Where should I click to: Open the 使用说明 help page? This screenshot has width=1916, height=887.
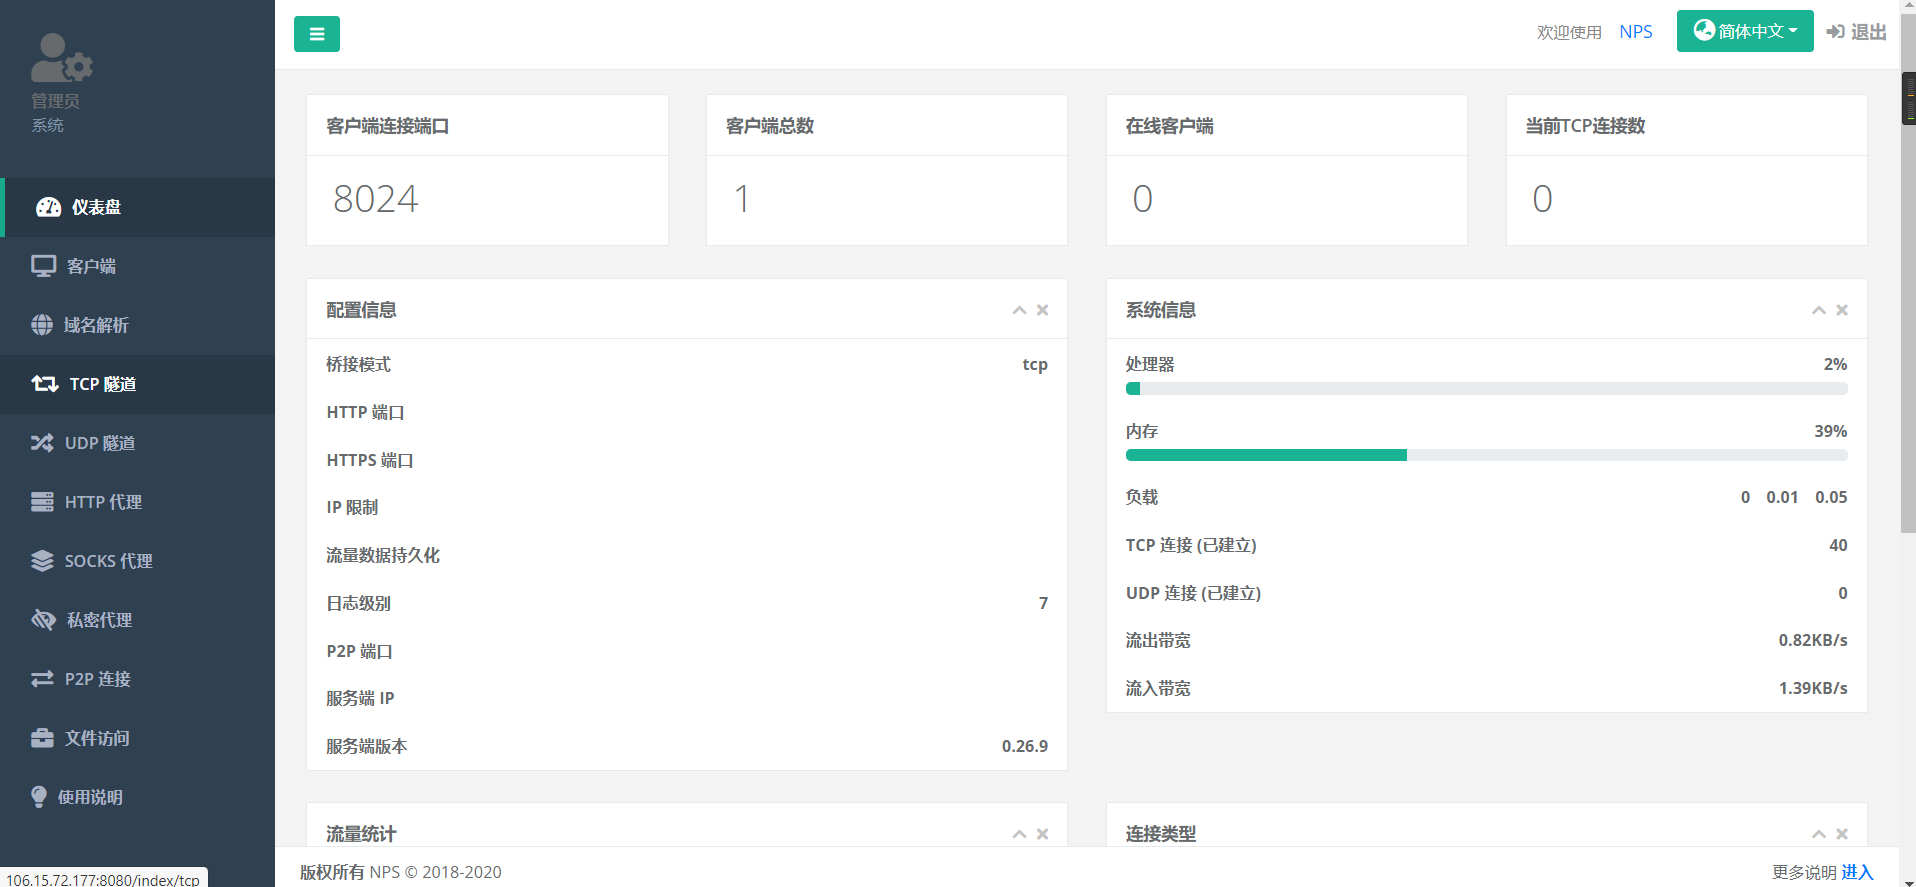90,797
